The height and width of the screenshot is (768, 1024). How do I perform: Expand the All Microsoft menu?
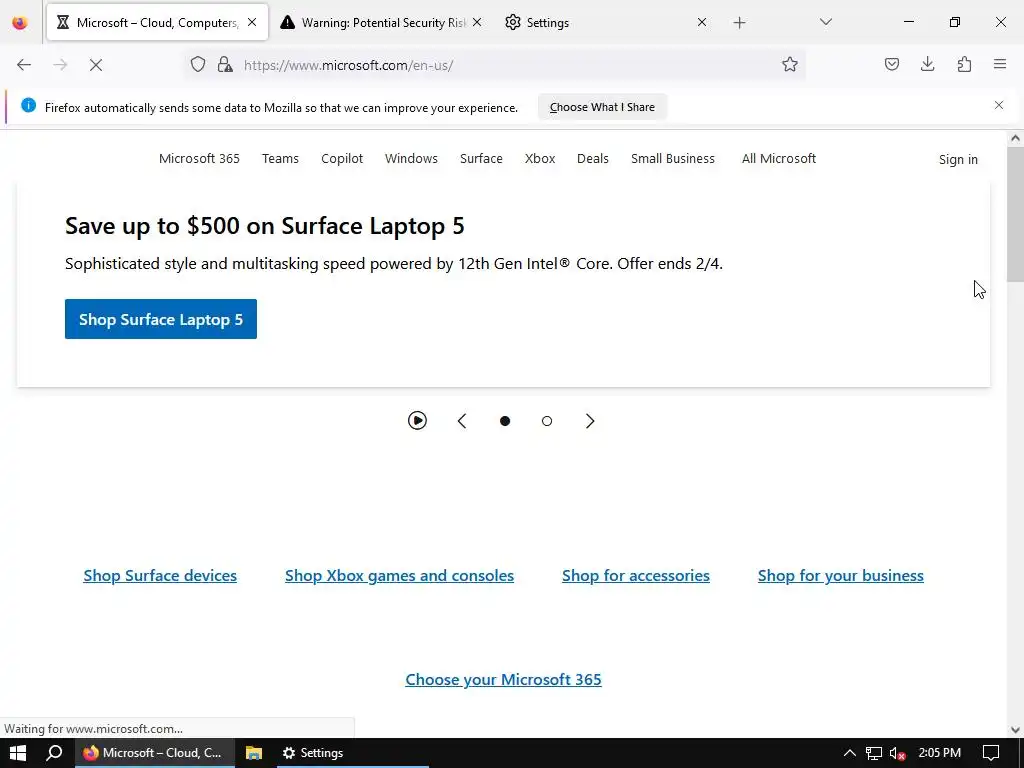tap(778, 159)
